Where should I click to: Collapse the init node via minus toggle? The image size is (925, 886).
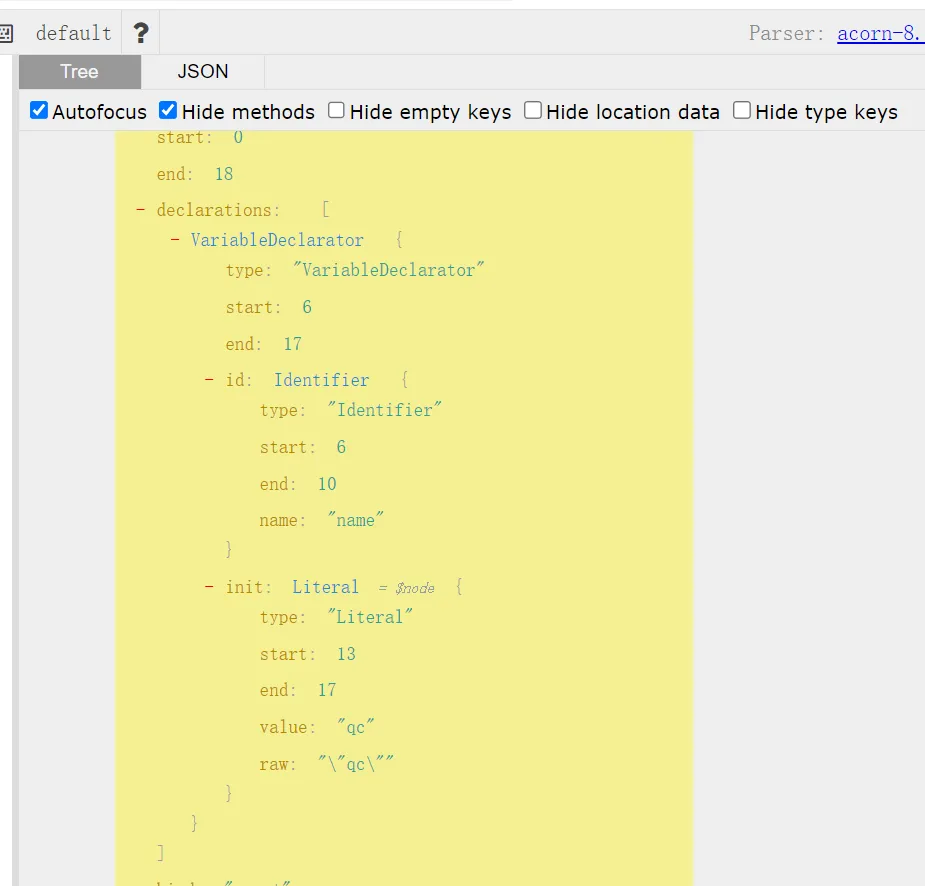click(x=209, y=587)
